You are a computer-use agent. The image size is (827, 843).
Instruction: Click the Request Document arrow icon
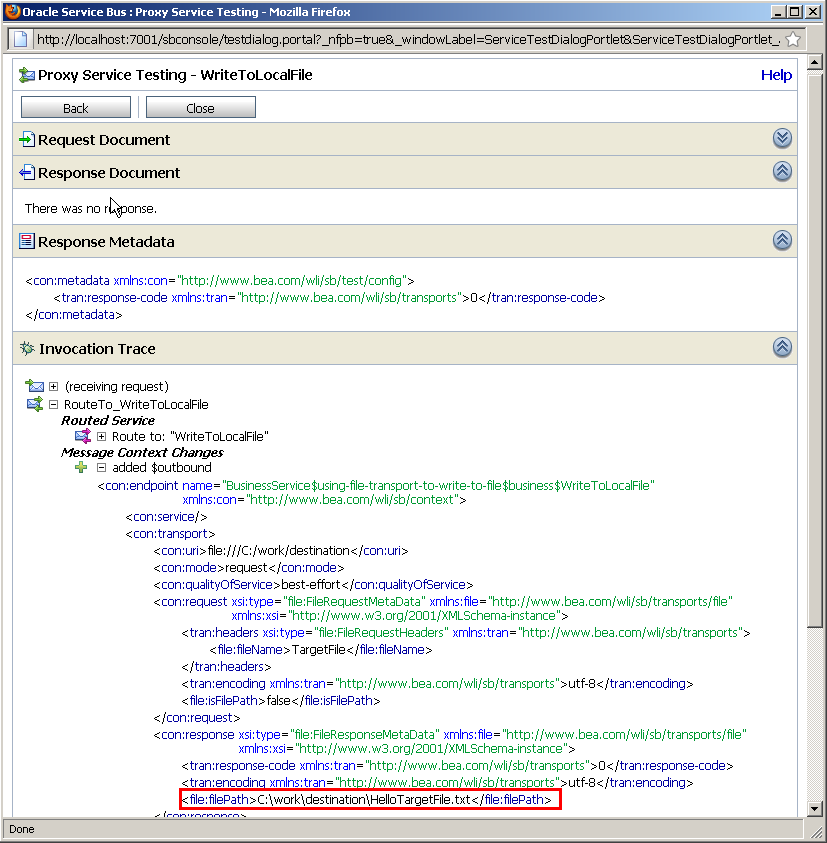click(x=27, y=140)
